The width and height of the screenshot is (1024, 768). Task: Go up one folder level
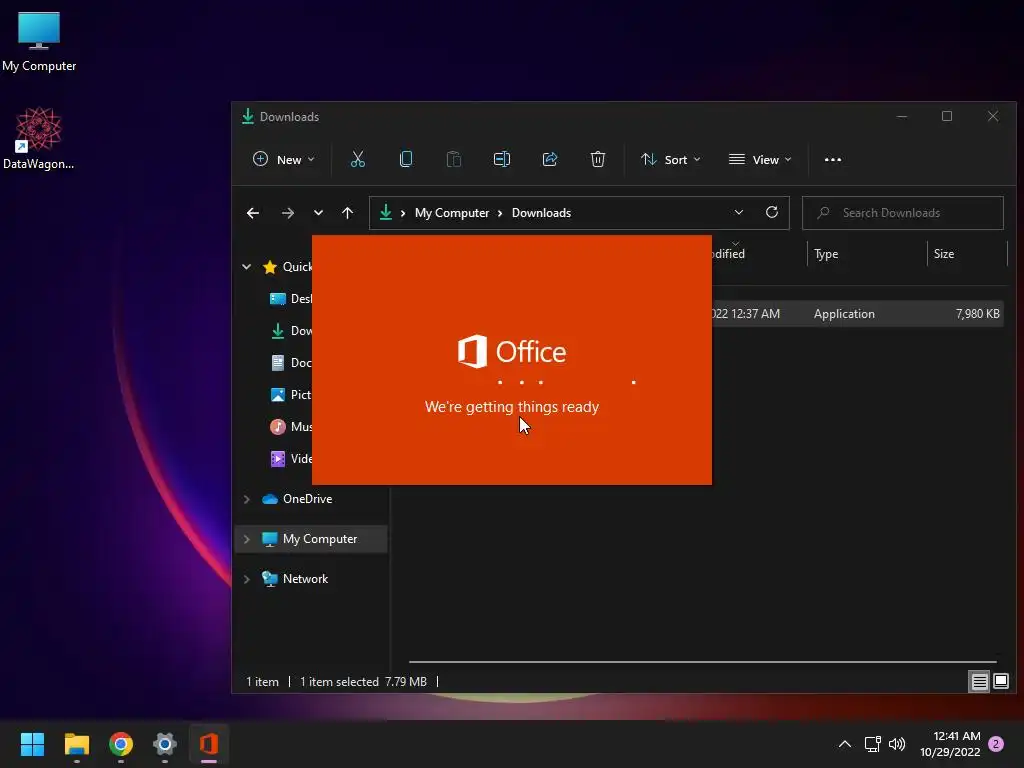347,213
